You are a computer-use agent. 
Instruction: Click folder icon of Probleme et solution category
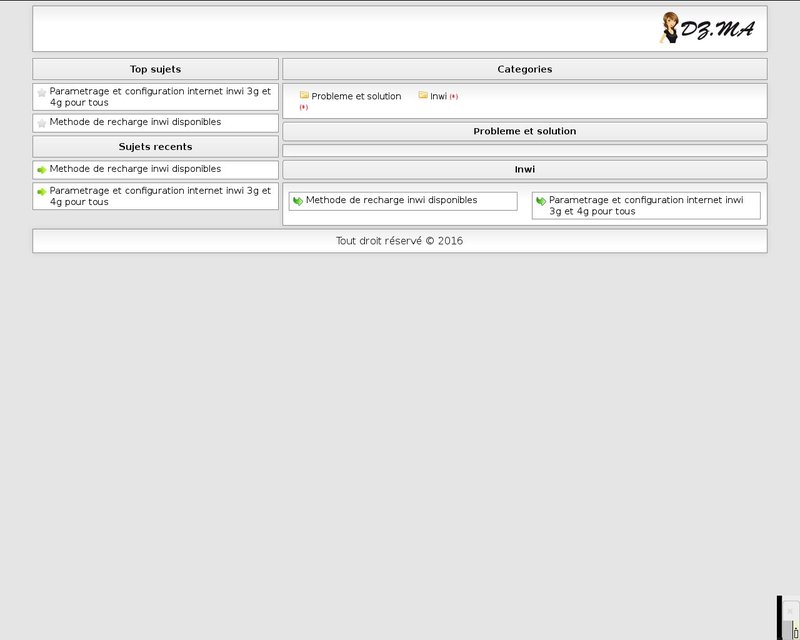click(x=304, y=95)
